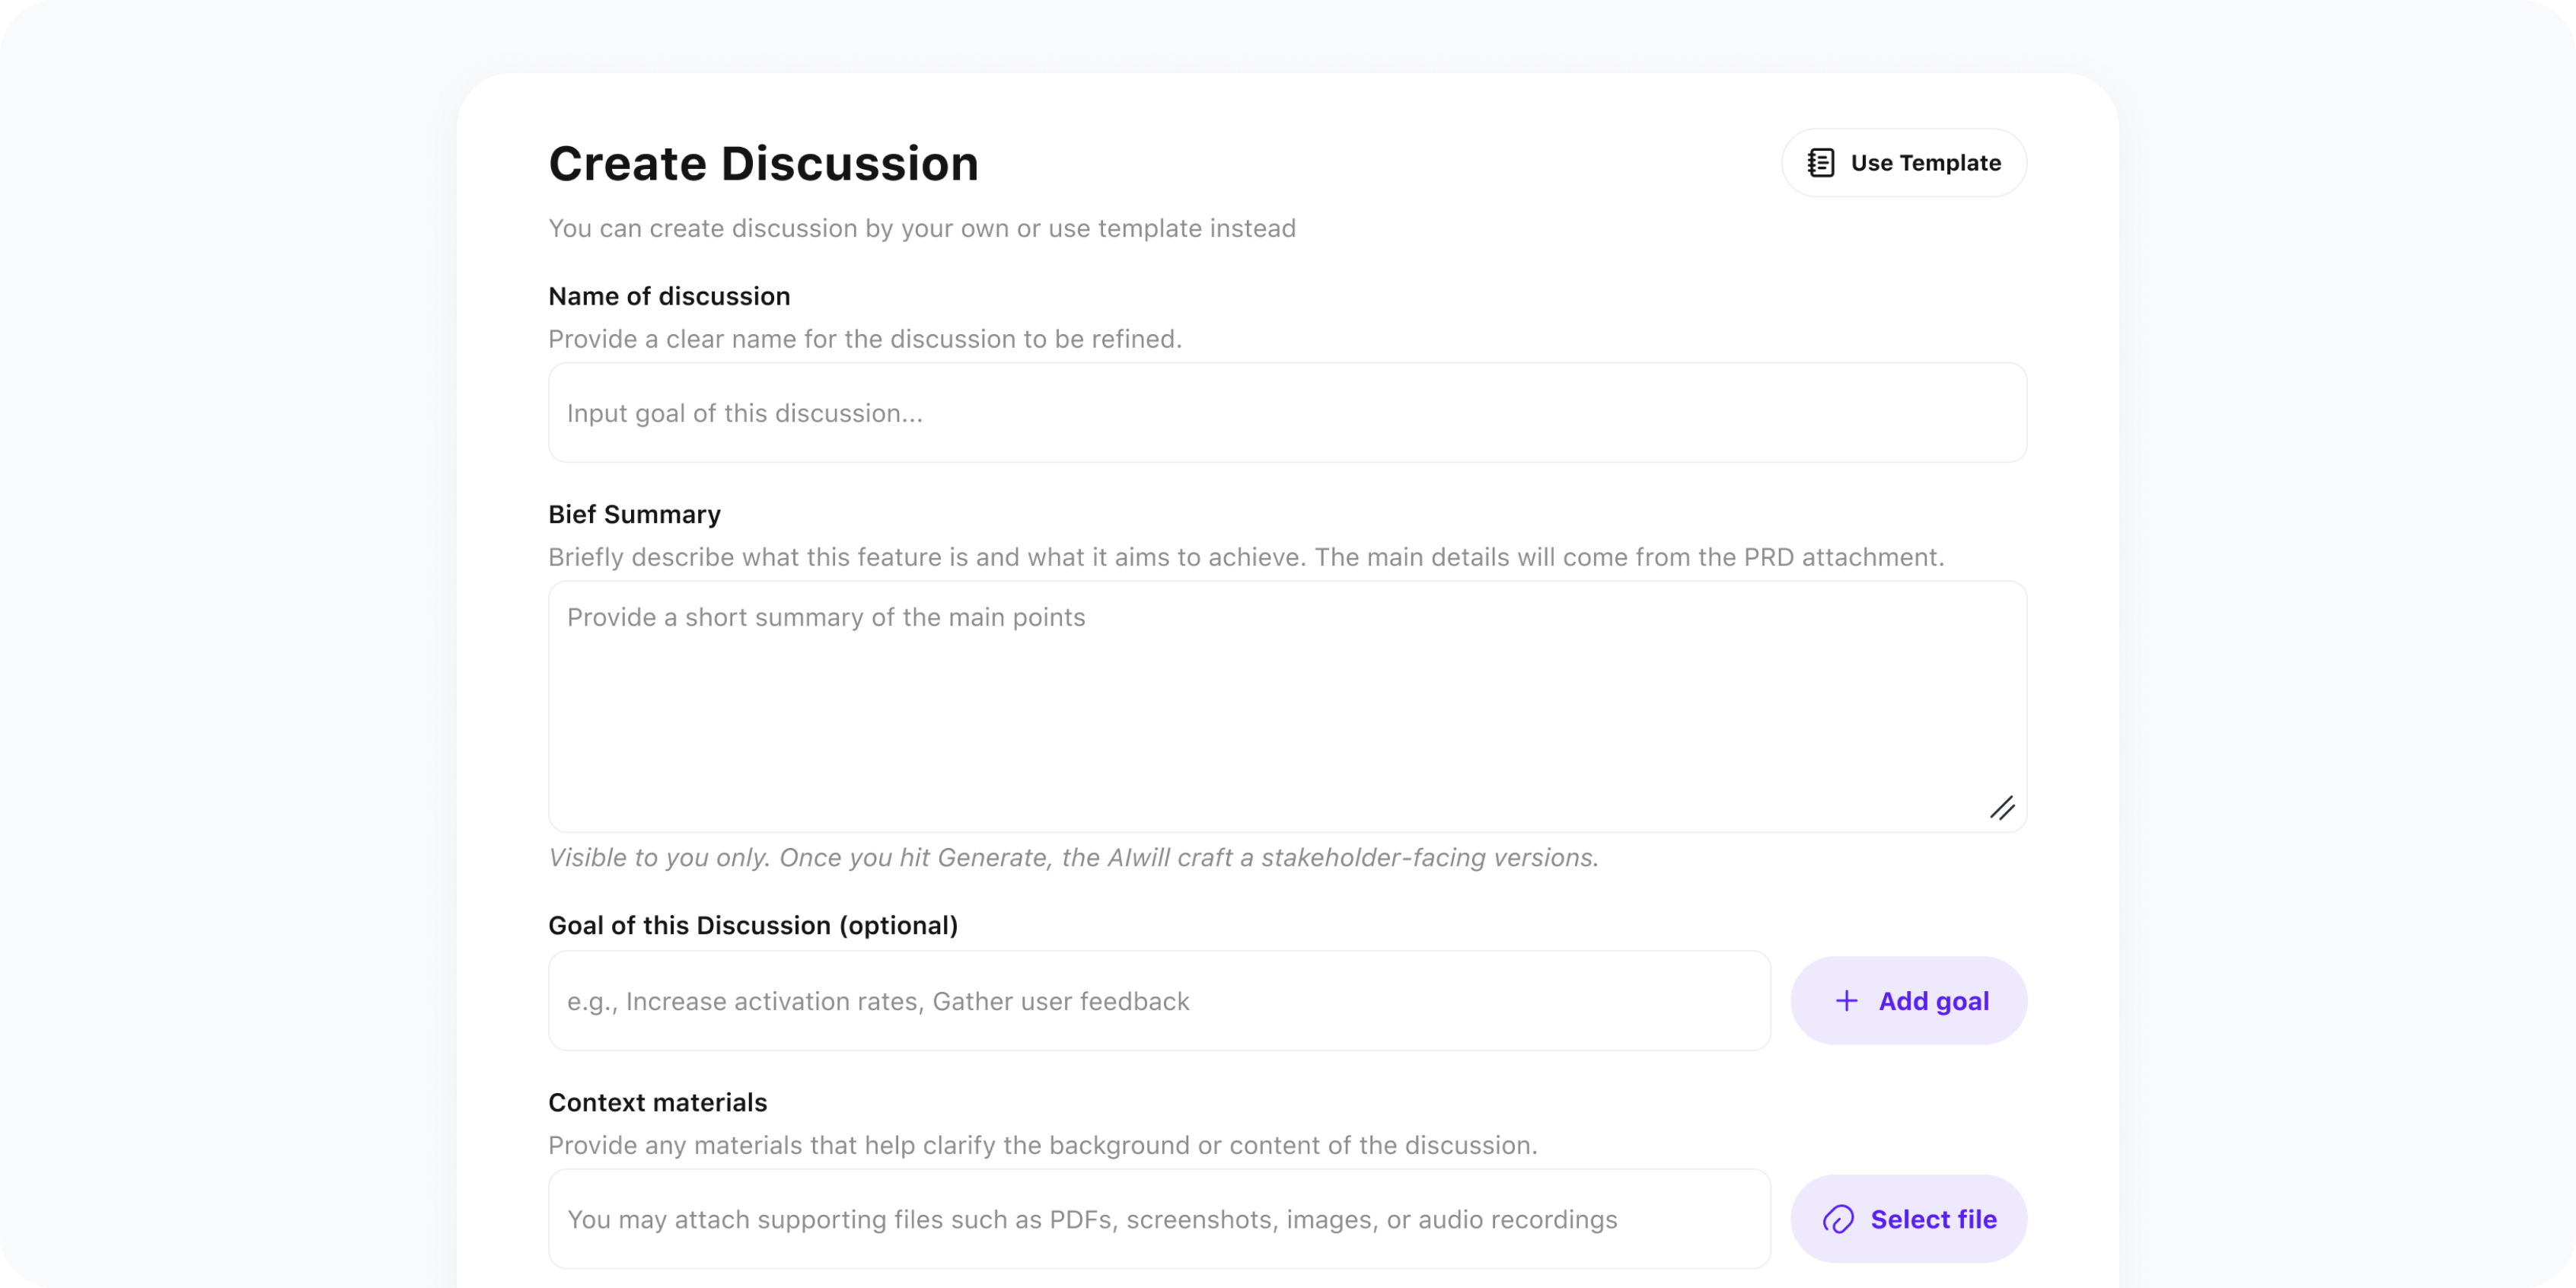2576x1288 pixels.
Task: Click the create discussion subtitle text
Action: tap(920, 228)
